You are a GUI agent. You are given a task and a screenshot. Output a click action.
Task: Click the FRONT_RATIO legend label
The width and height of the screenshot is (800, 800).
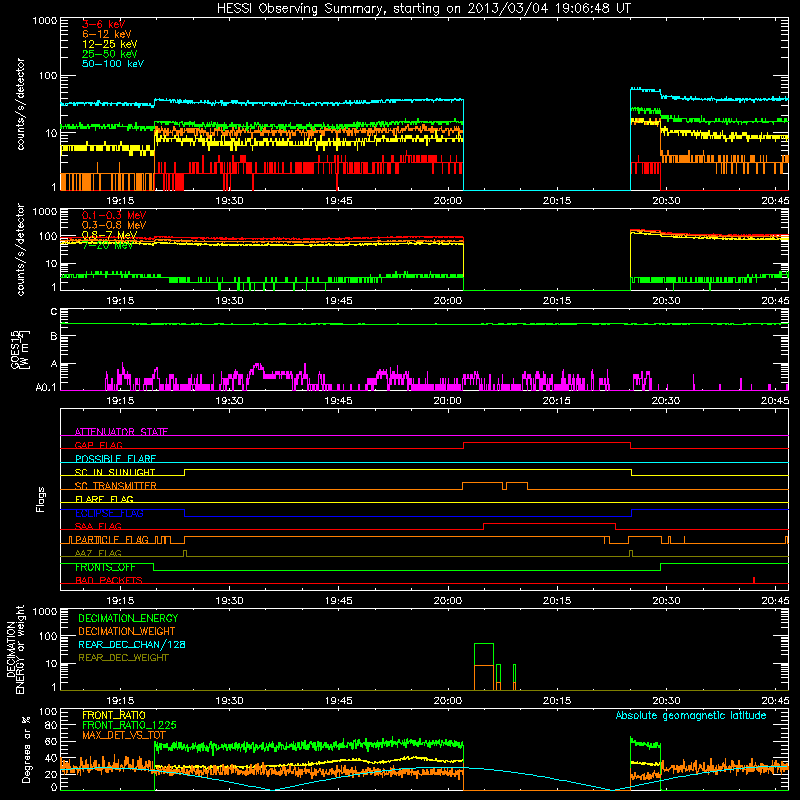[114, 715]
